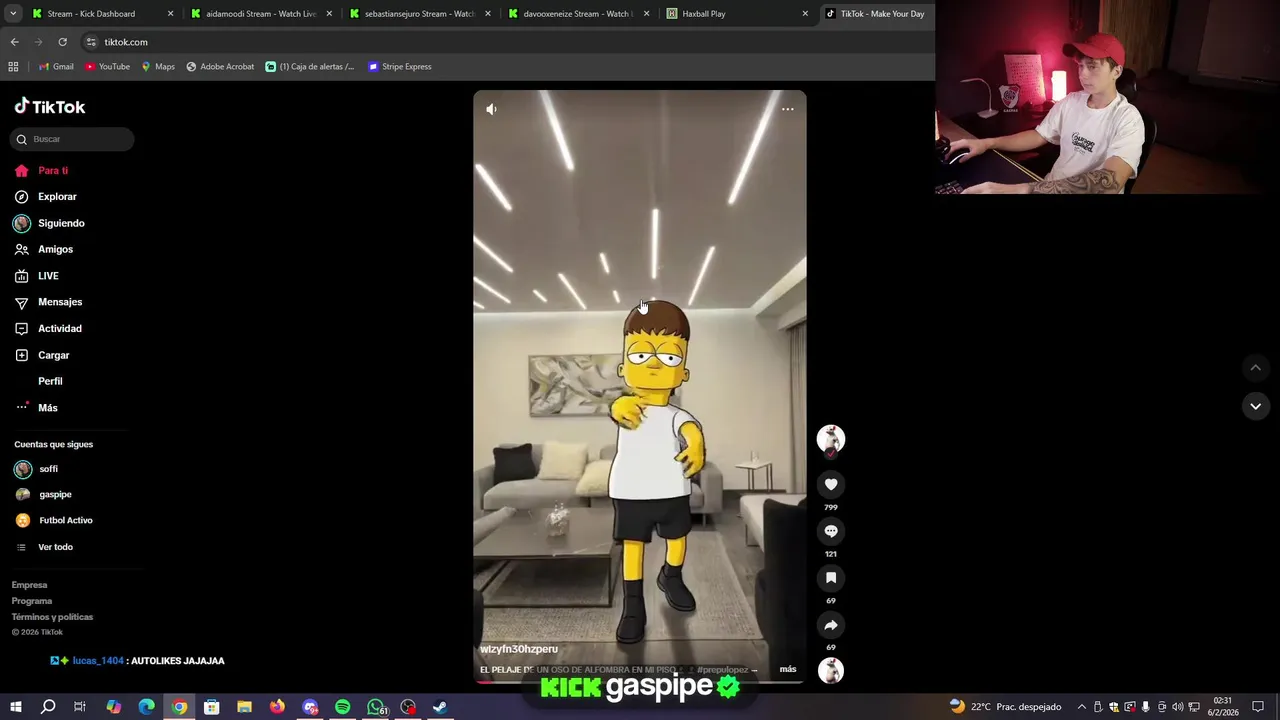Open the Explorar section
Screen dimensions: 1280x720
click(x=46, y=197)
